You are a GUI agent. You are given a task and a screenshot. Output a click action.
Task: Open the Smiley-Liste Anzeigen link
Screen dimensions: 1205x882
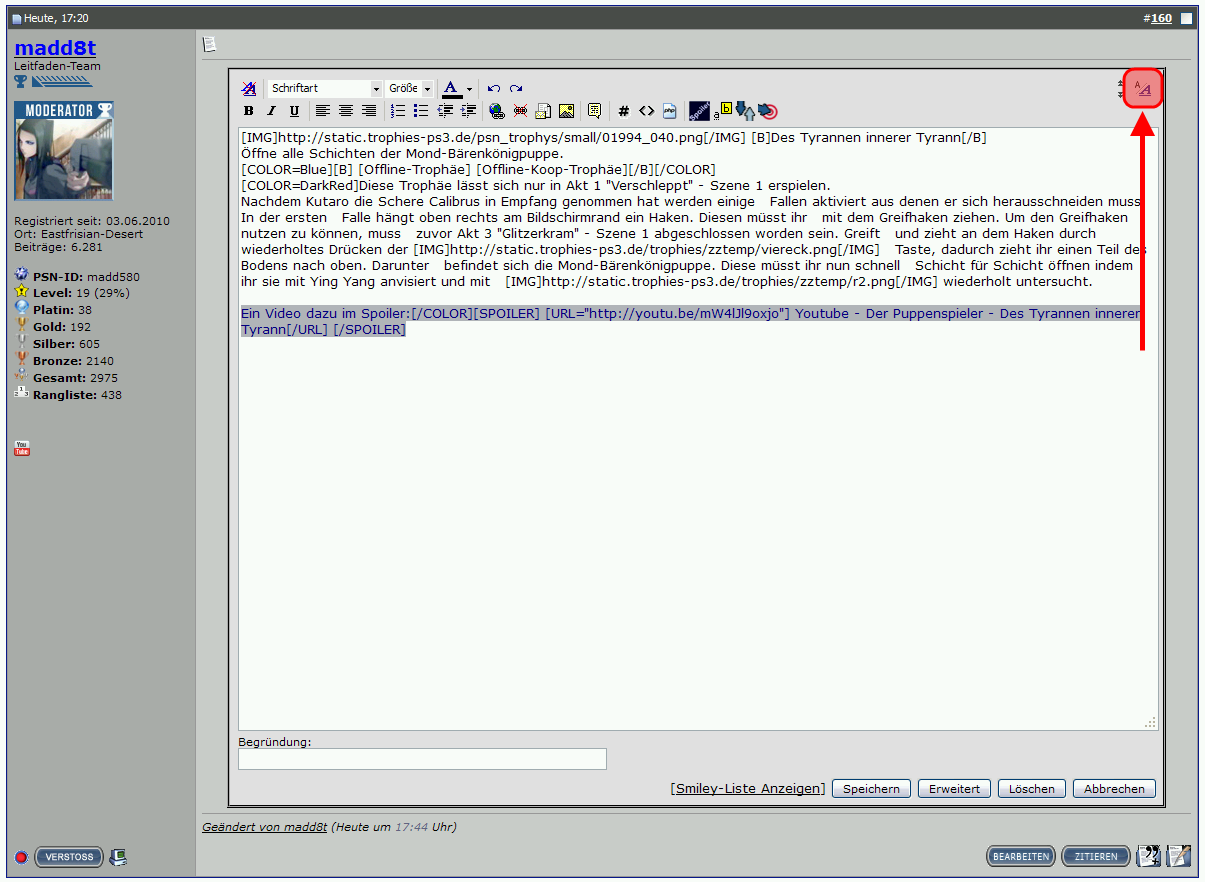pyautogui.click(x=748, y=789)
